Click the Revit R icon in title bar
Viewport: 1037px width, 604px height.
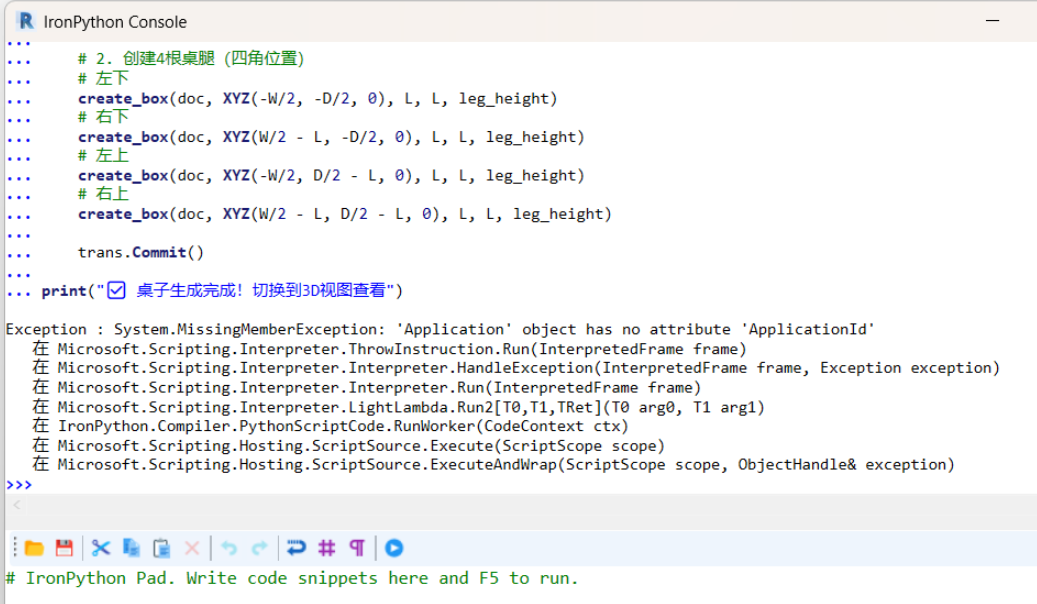coord(26,21)
